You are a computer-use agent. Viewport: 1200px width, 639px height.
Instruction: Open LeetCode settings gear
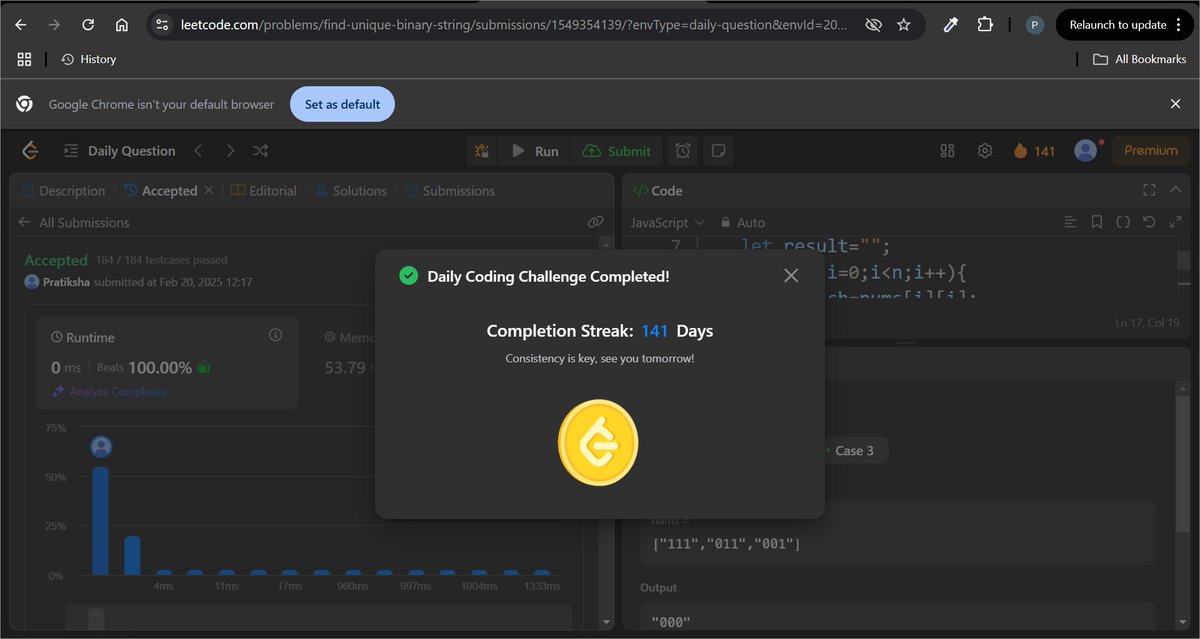coord(985,151)
